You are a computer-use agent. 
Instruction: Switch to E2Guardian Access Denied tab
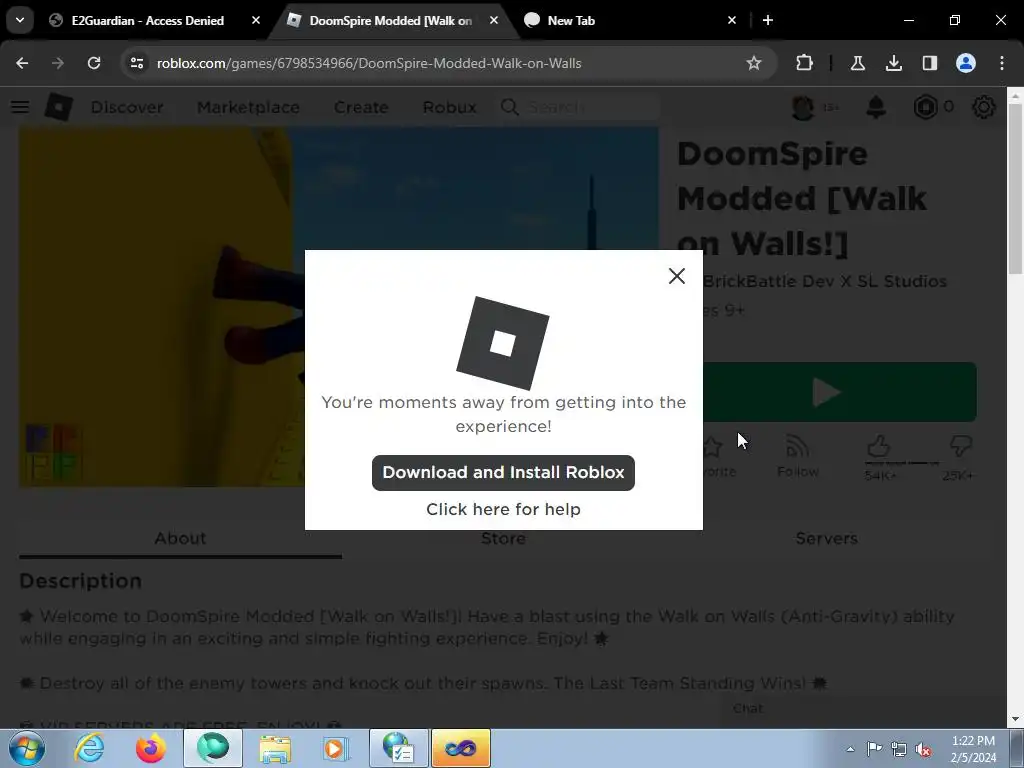[x=148, y=20]
